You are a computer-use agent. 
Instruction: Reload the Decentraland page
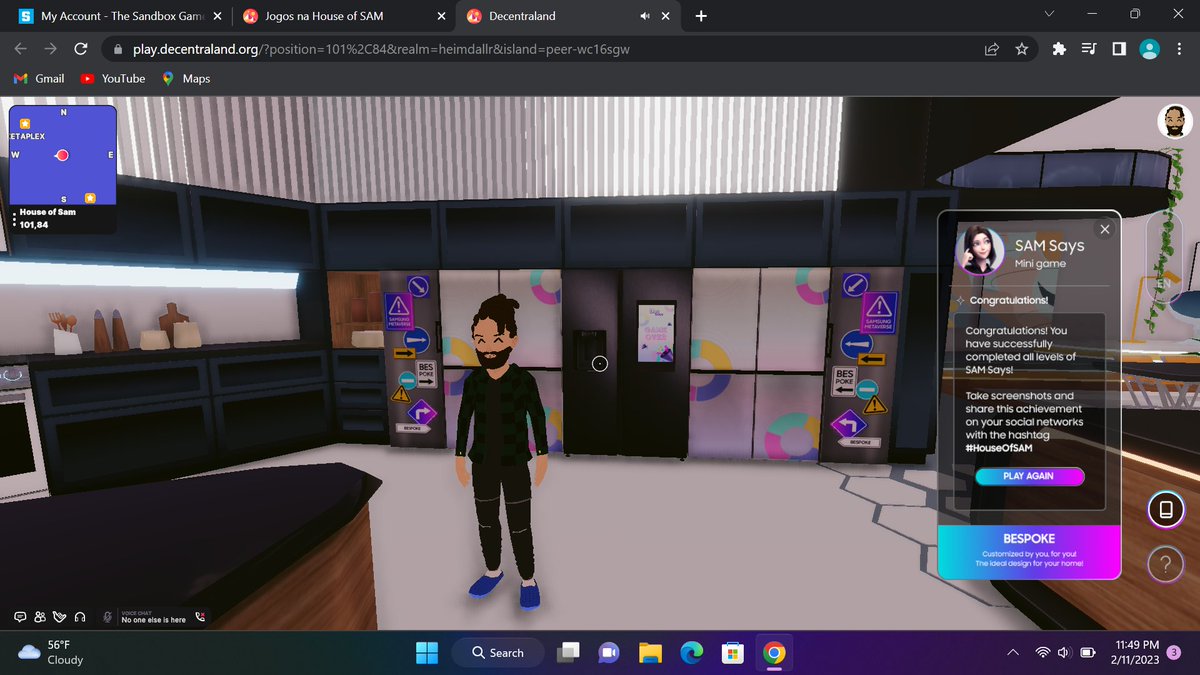(x=81, y=48)
